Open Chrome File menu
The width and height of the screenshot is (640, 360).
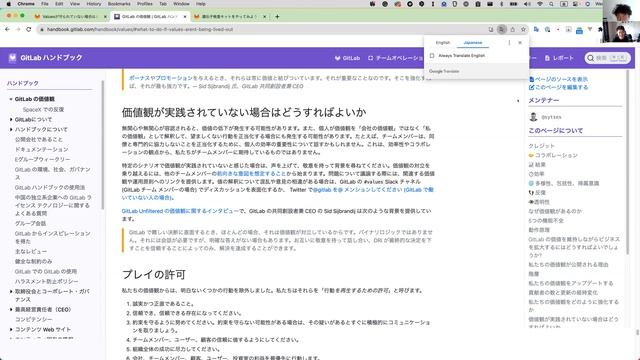(45, 4)
